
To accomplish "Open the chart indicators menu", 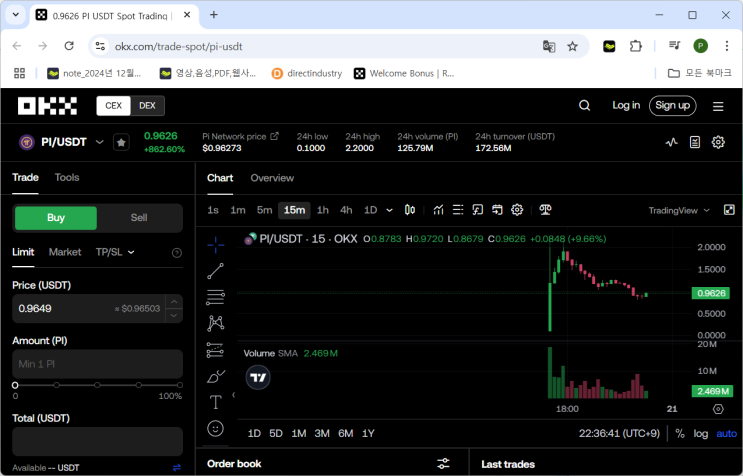I will (x=438, y=210).
